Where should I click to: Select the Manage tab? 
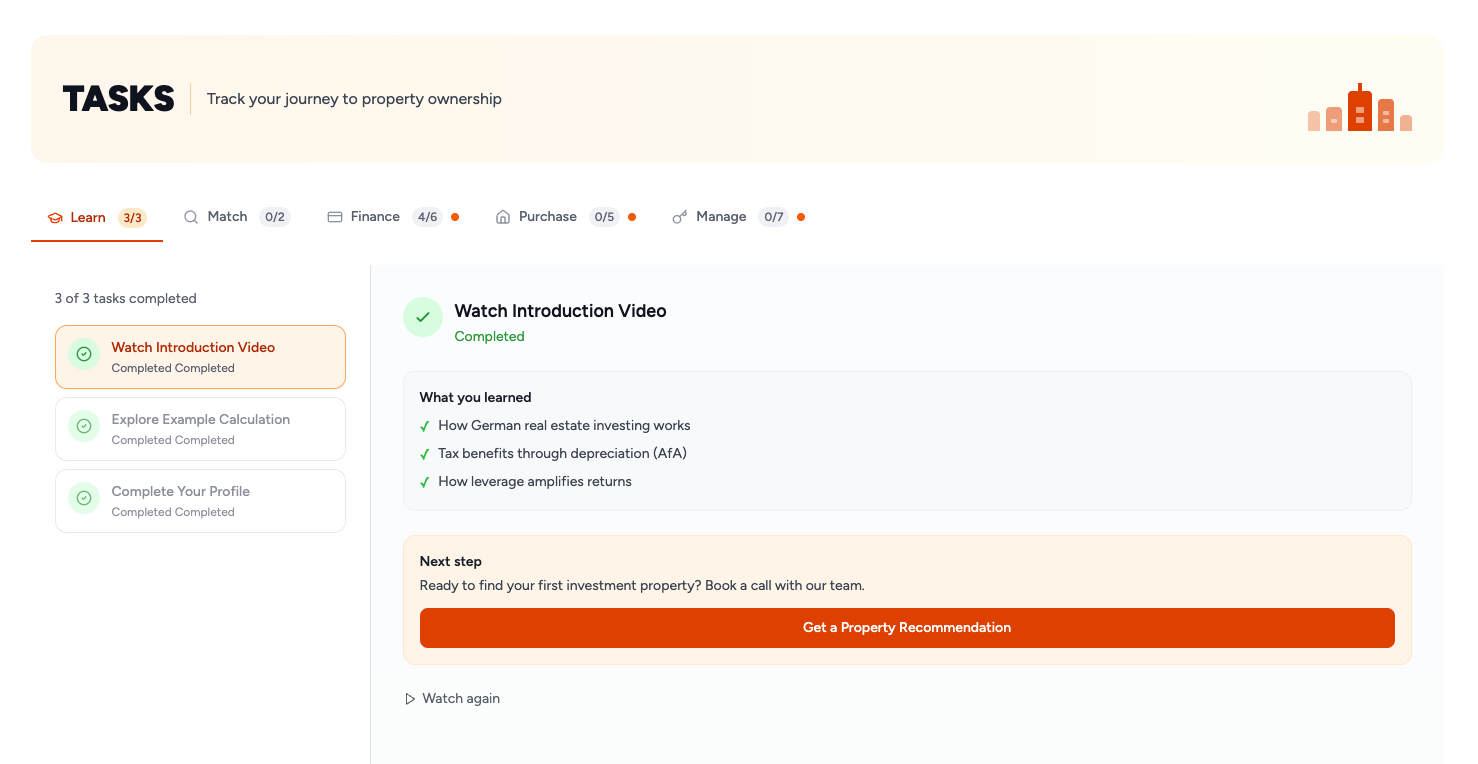point(721,217)
